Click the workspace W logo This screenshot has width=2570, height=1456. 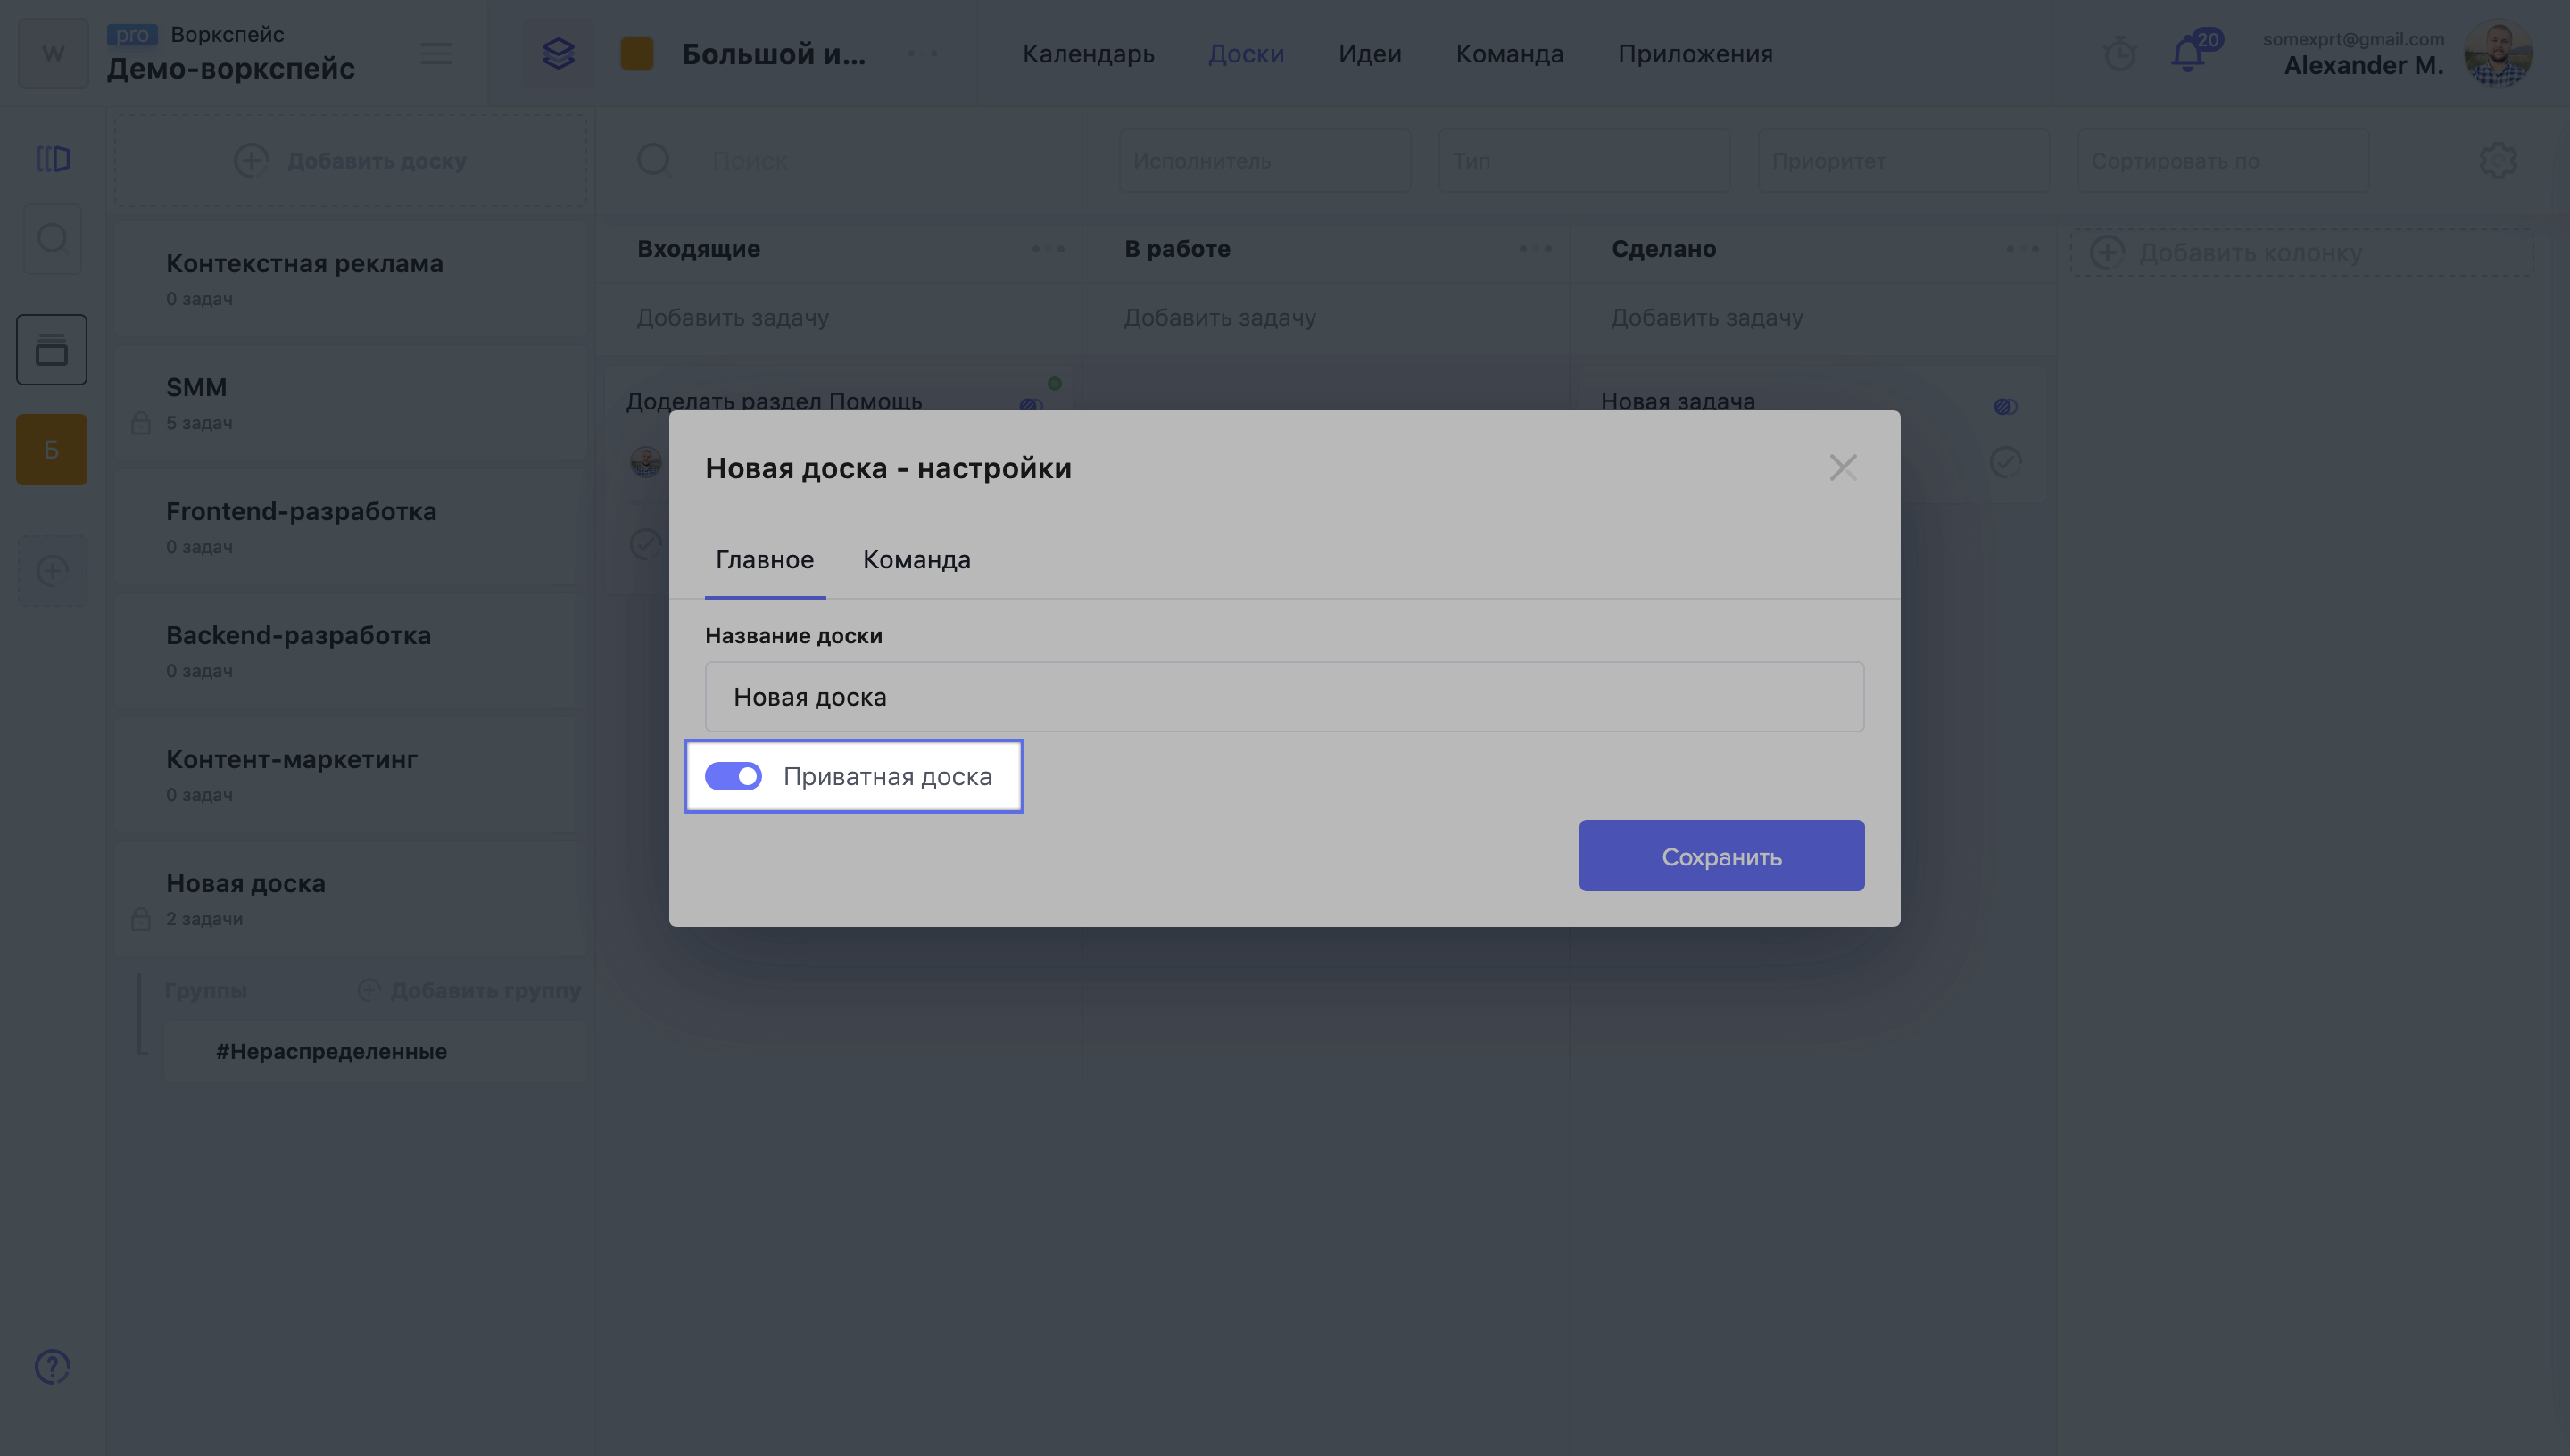coord(53,54)
